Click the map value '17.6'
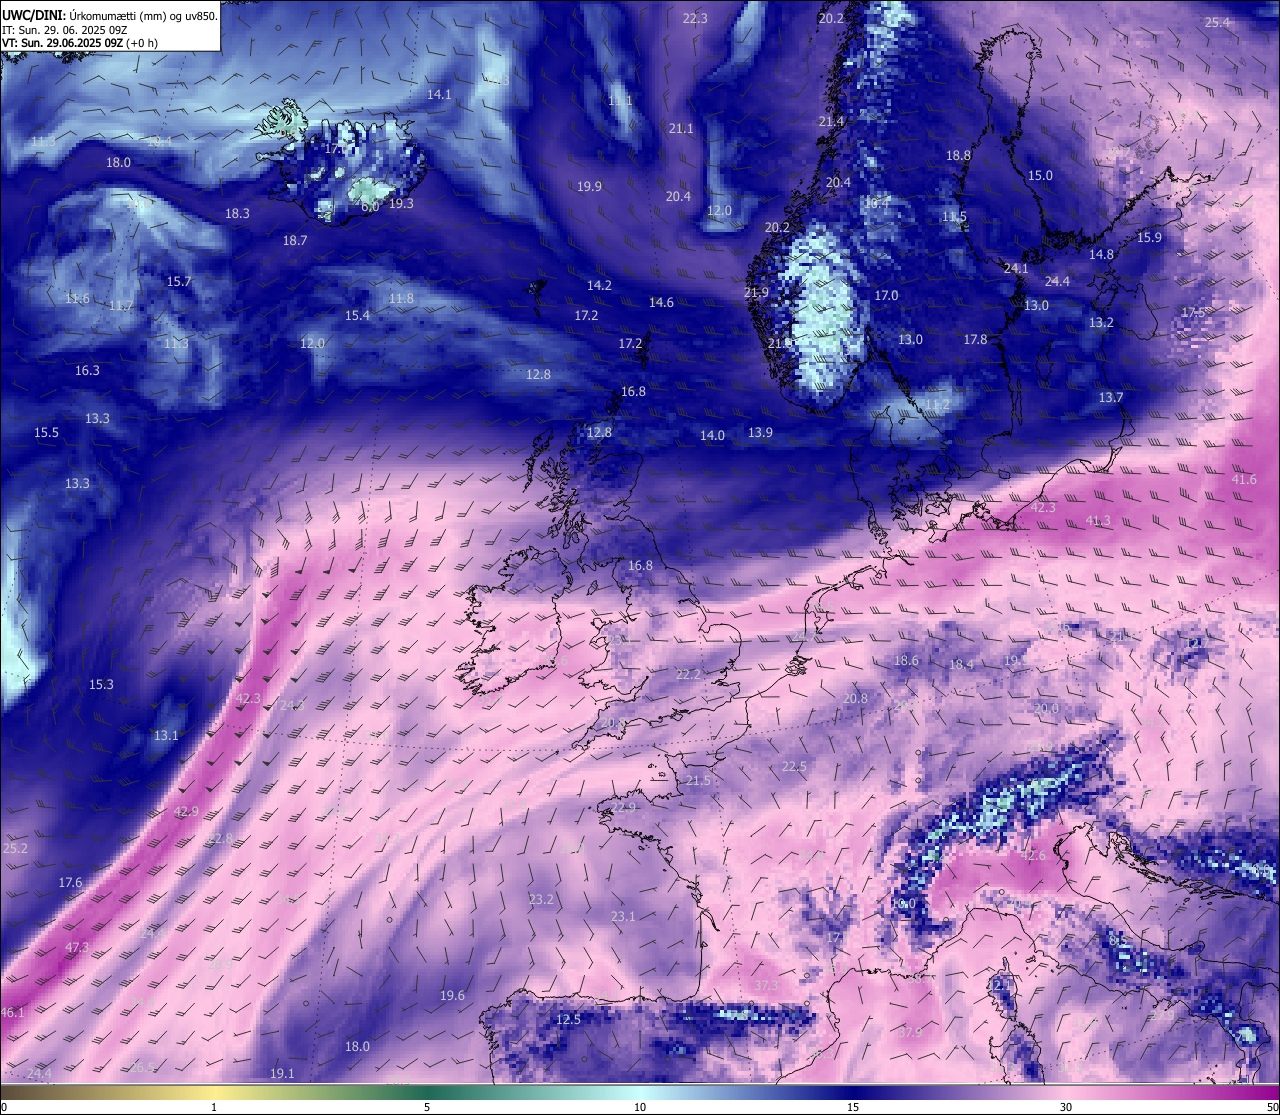This screenshot has width=1280, height=1115. [70, 882]
